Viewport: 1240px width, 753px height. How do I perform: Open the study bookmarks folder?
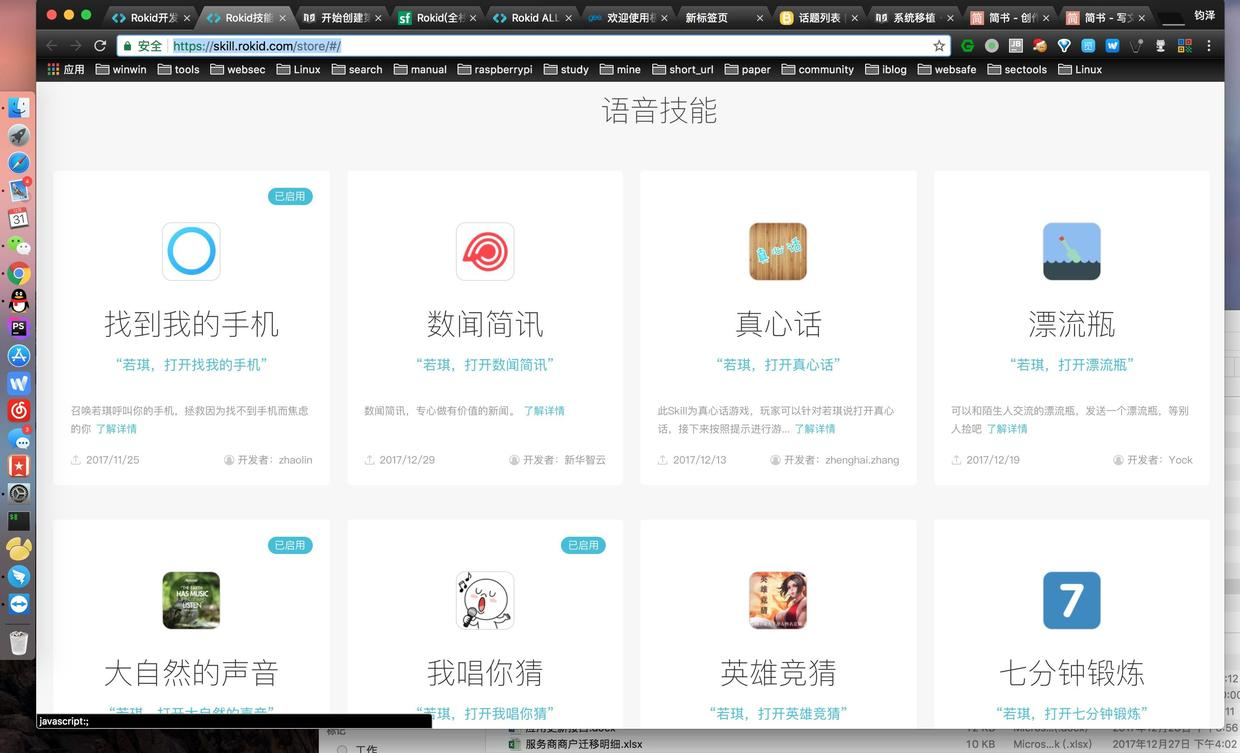pos(566,70)
